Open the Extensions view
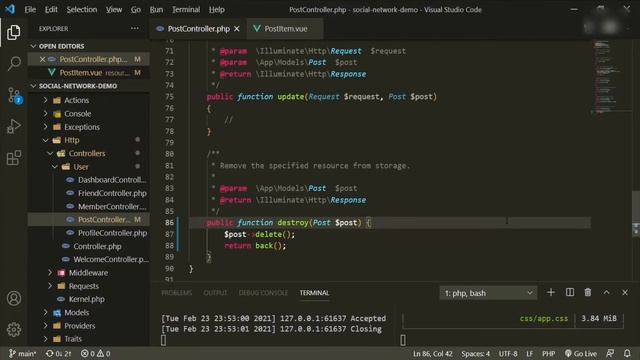The image size is (640, 360). (x=13, y=158)
